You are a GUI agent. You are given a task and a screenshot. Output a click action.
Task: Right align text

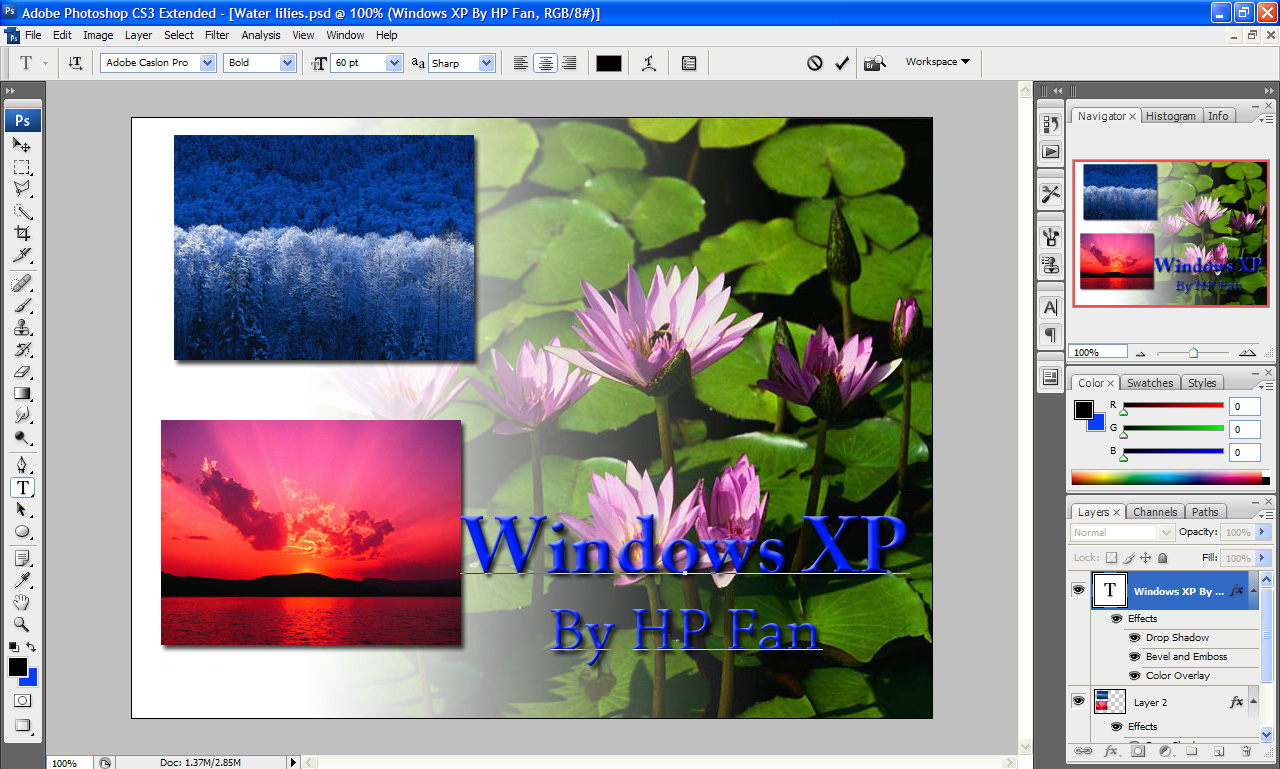tap(569, 63)
